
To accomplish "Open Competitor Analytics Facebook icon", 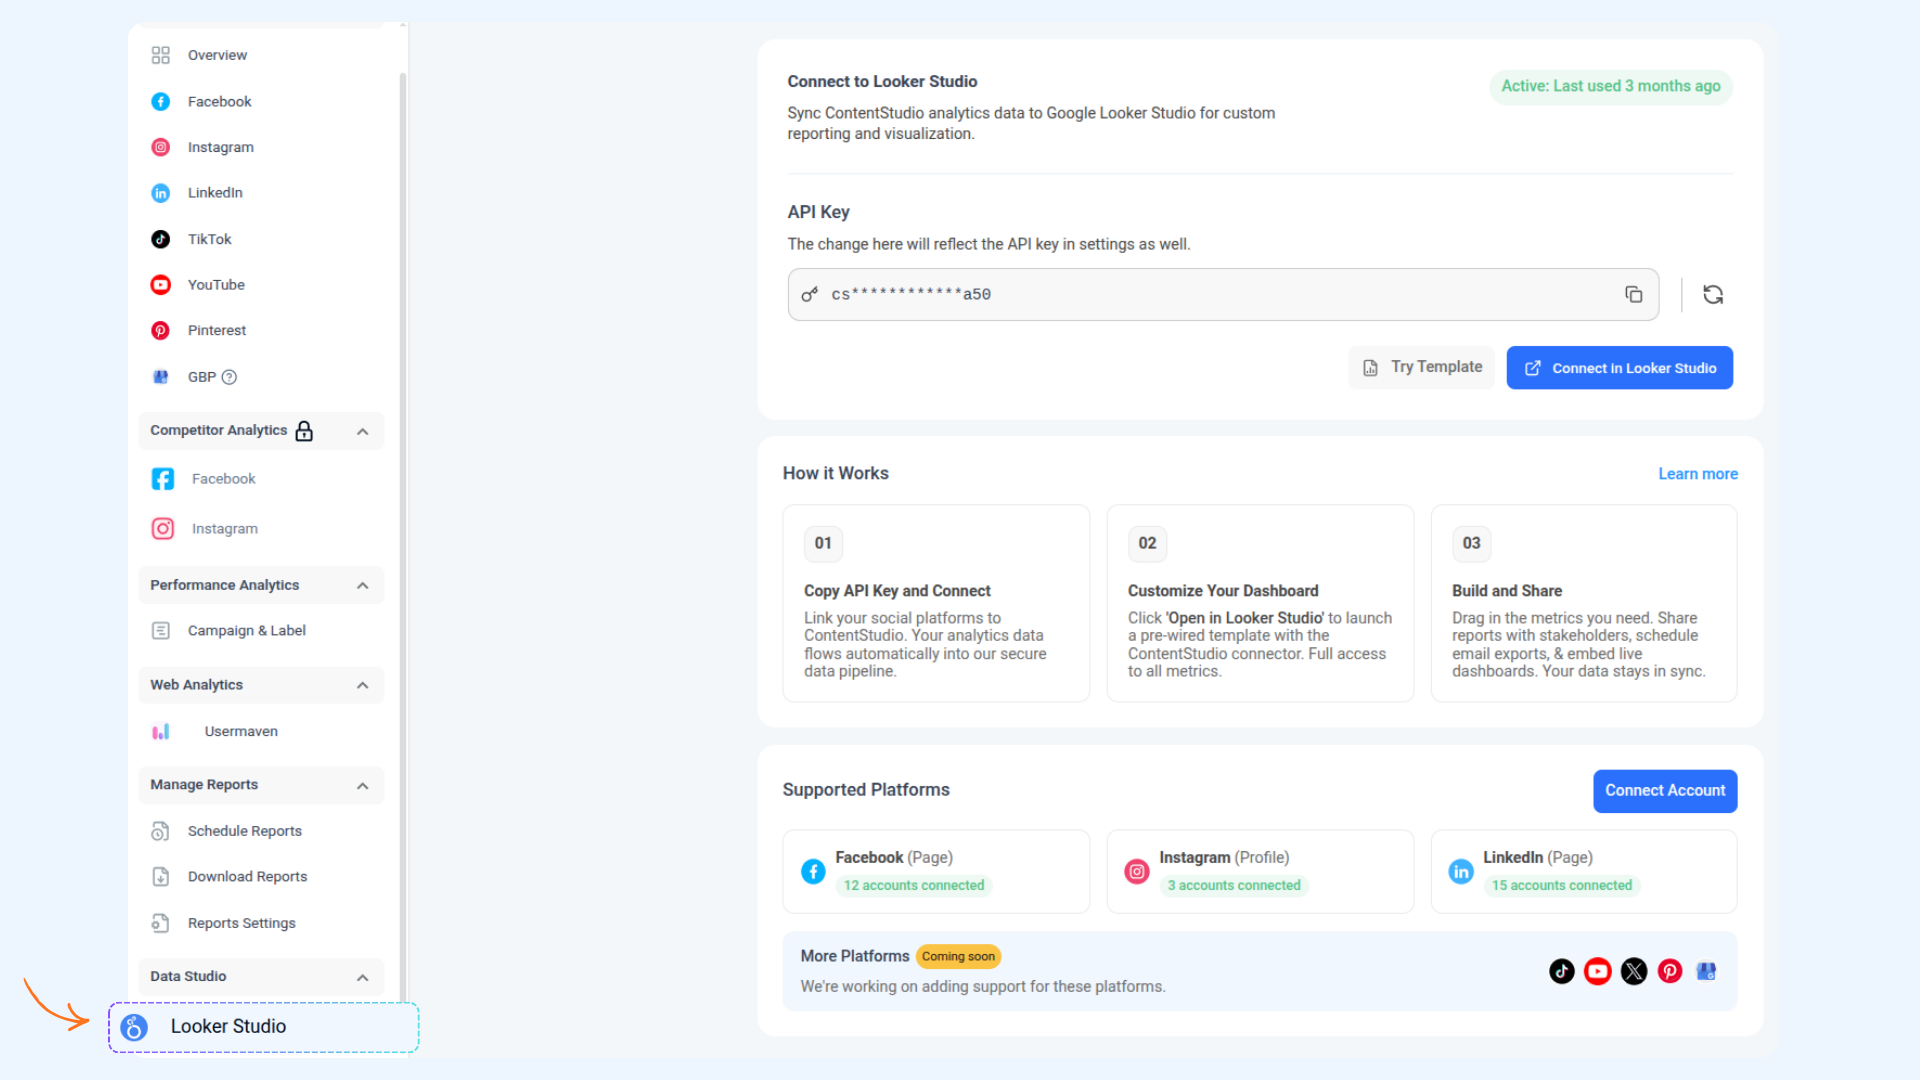I will [x=162, y=479].
